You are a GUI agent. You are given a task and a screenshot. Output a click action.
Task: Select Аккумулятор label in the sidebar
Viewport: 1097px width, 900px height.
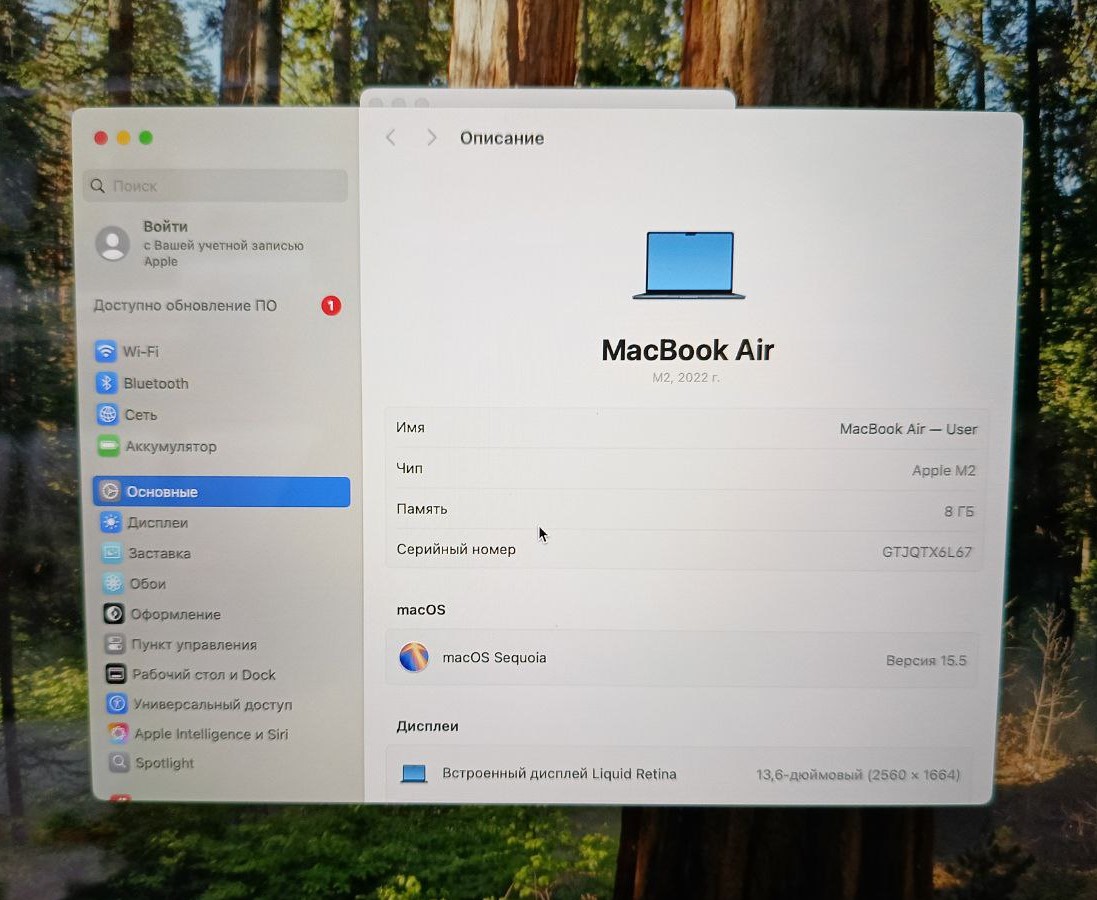(171, 447)
